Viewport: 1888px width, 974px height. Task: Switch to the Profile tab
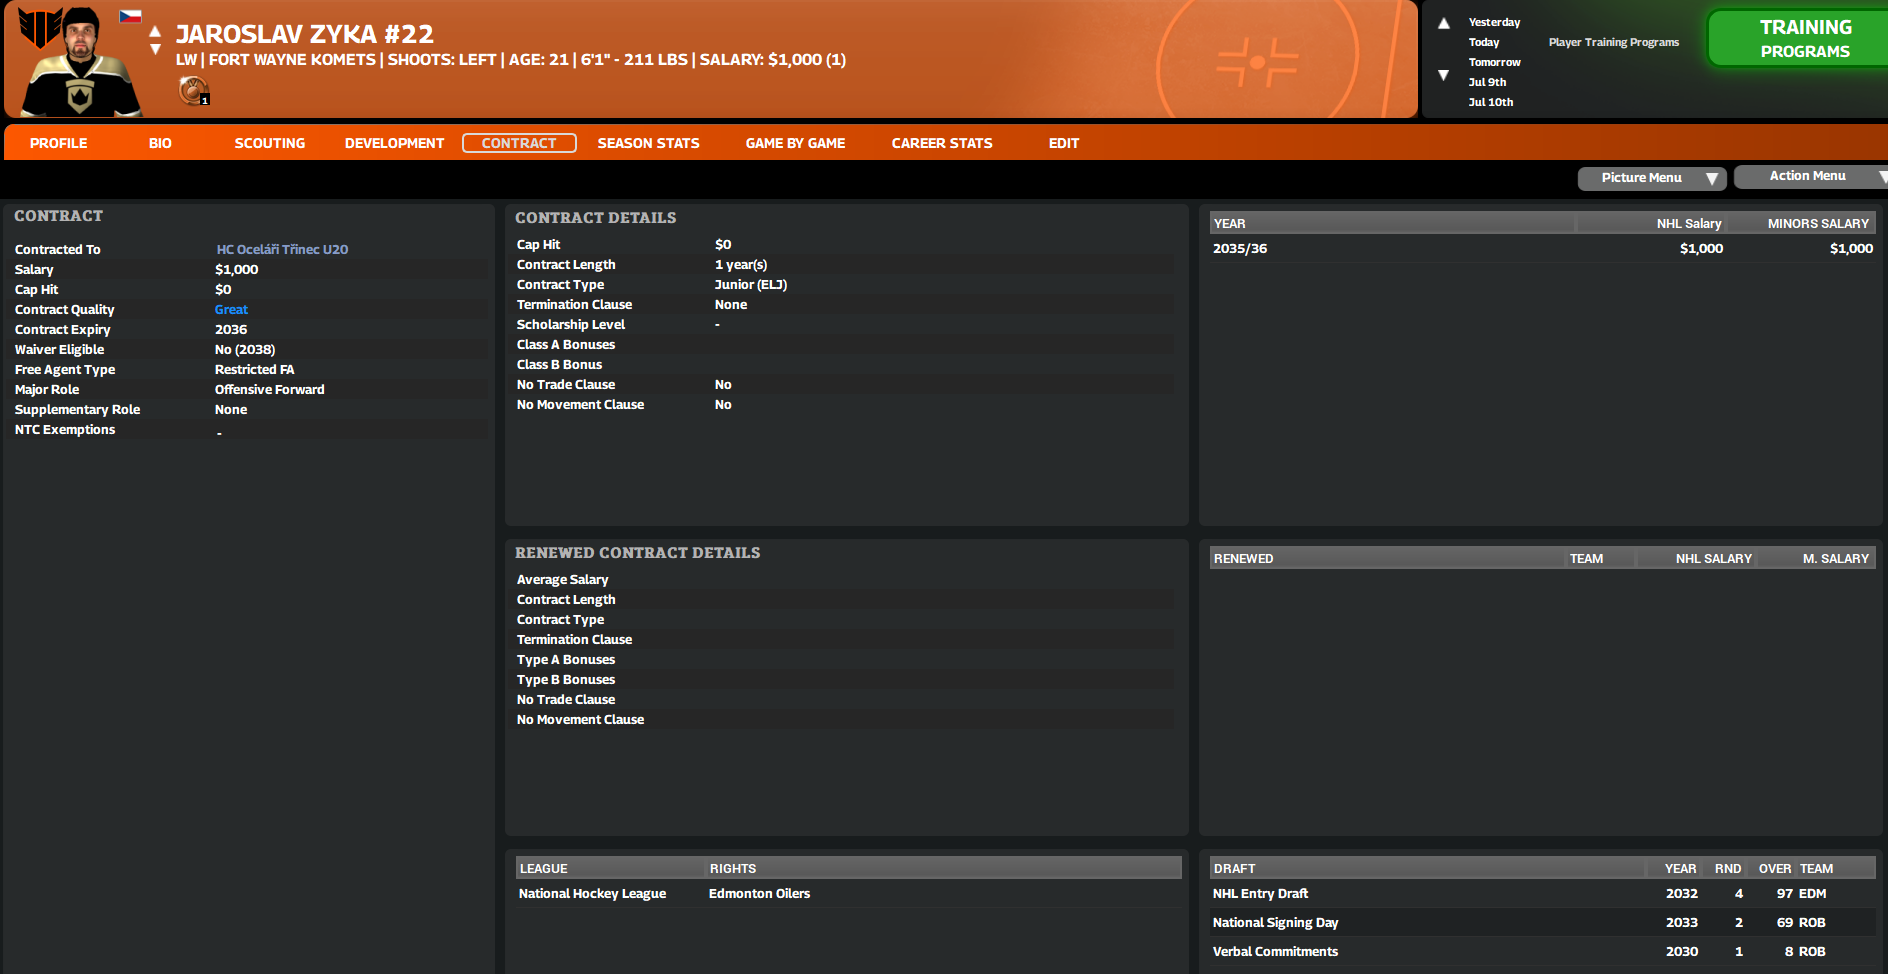(x=58, y=143)
